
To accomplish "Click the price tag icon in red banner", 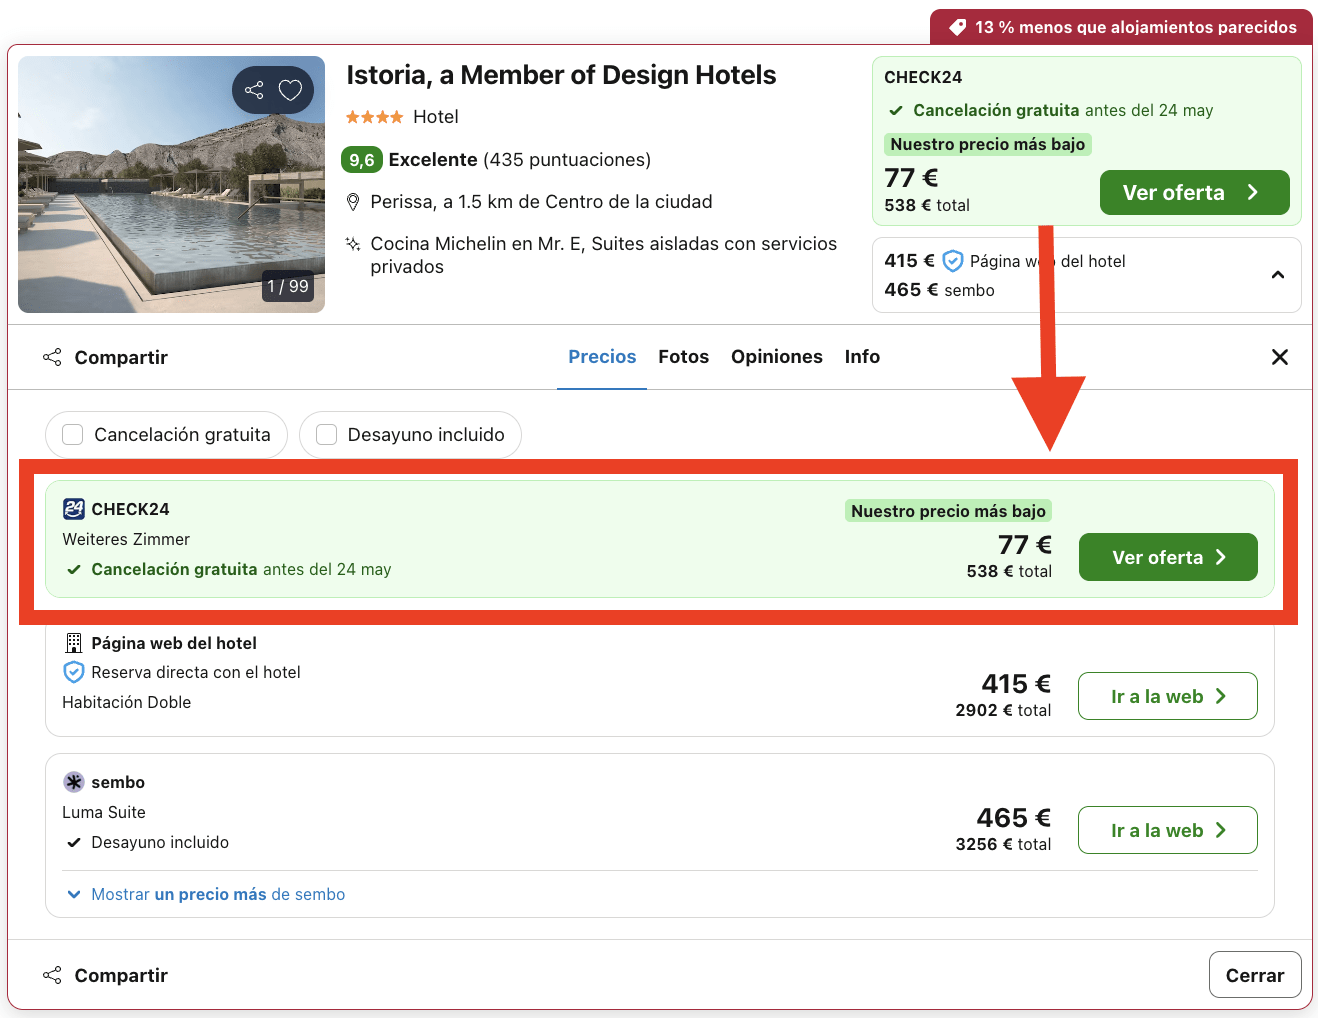I will click(x=957, y=27).
